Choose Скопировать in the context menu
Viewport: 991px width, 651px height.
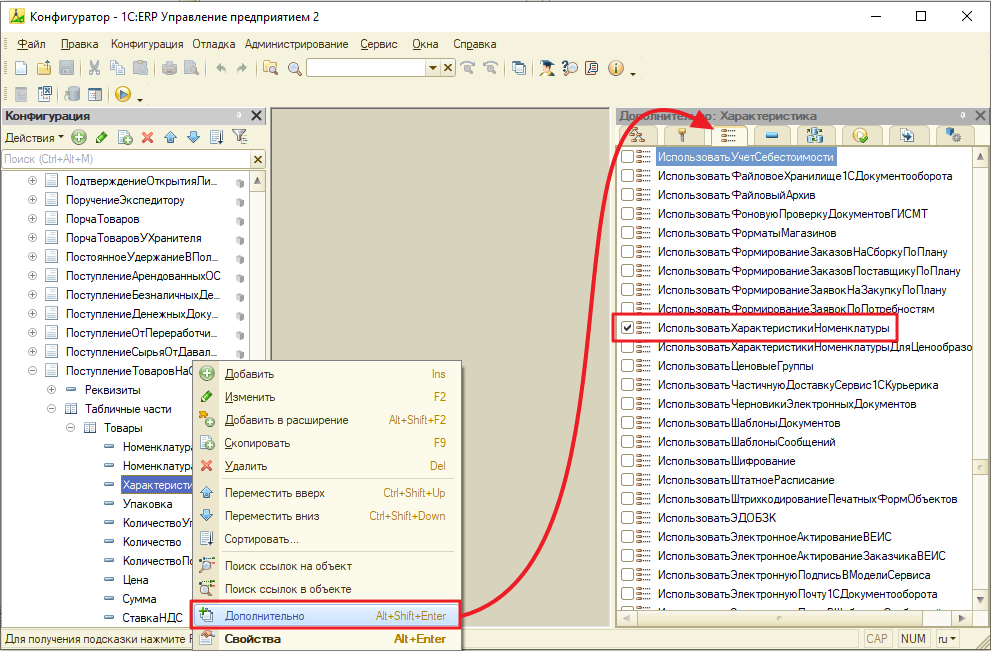[x=327, y=443]
